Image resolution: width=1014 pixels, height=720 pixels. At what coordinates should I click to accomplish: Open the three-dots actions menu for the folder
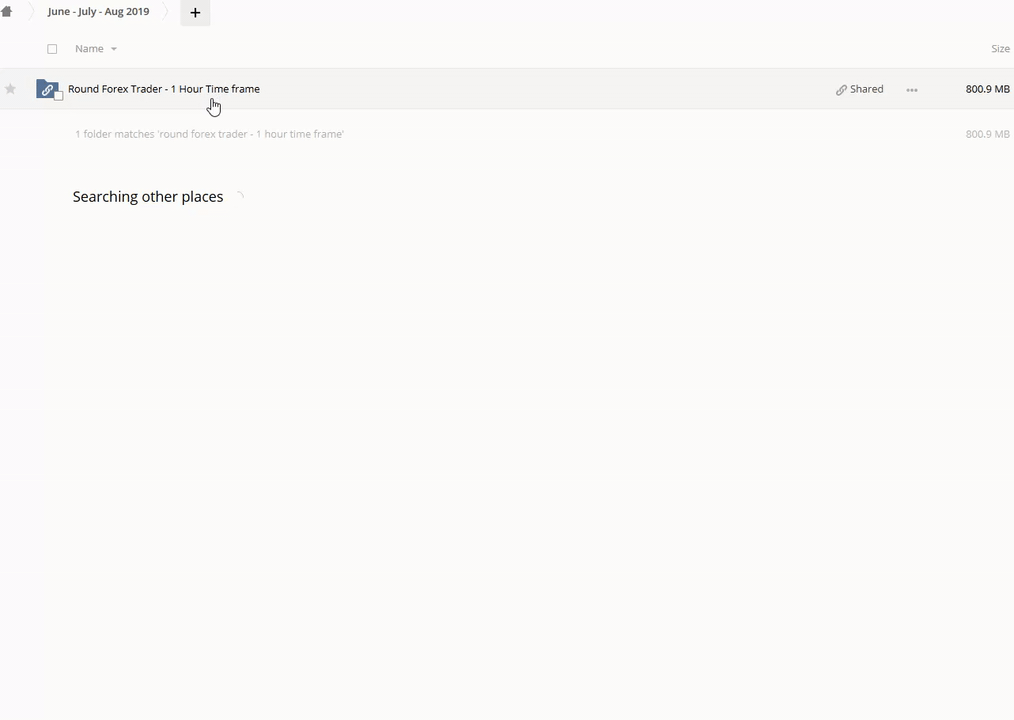911,90
